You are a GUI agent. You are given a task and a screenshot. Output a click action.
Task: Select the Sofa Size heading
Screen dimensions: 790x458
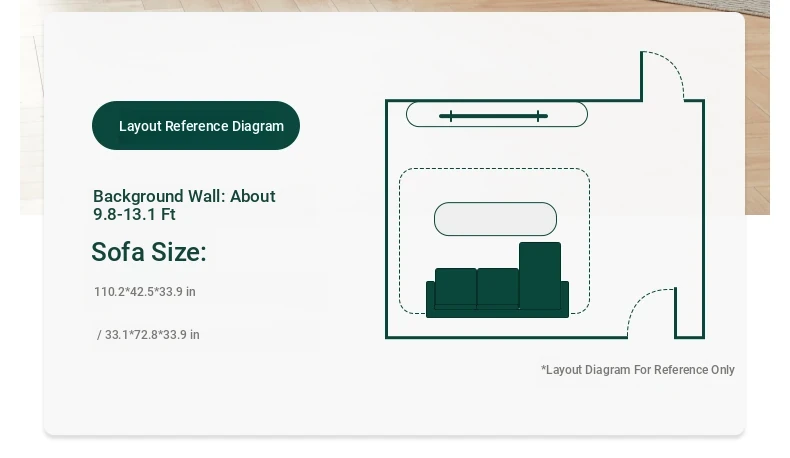149,252
